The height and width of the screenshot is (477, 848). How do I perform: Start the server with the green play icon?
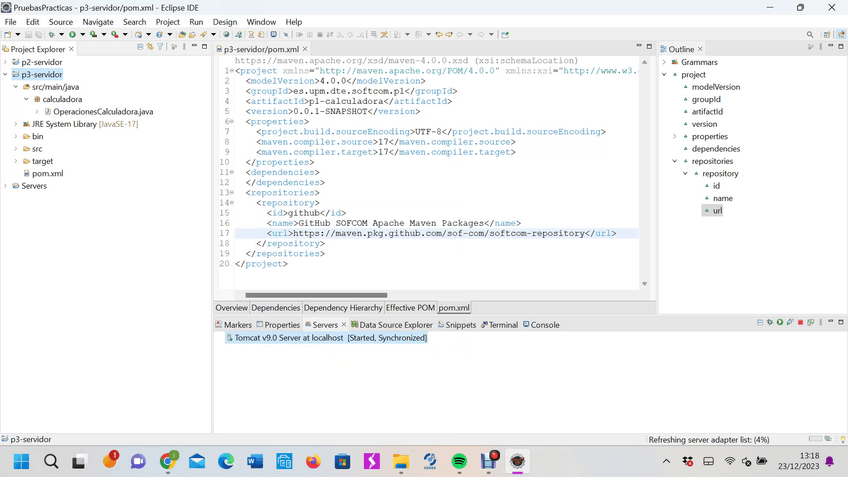point(780,323)
